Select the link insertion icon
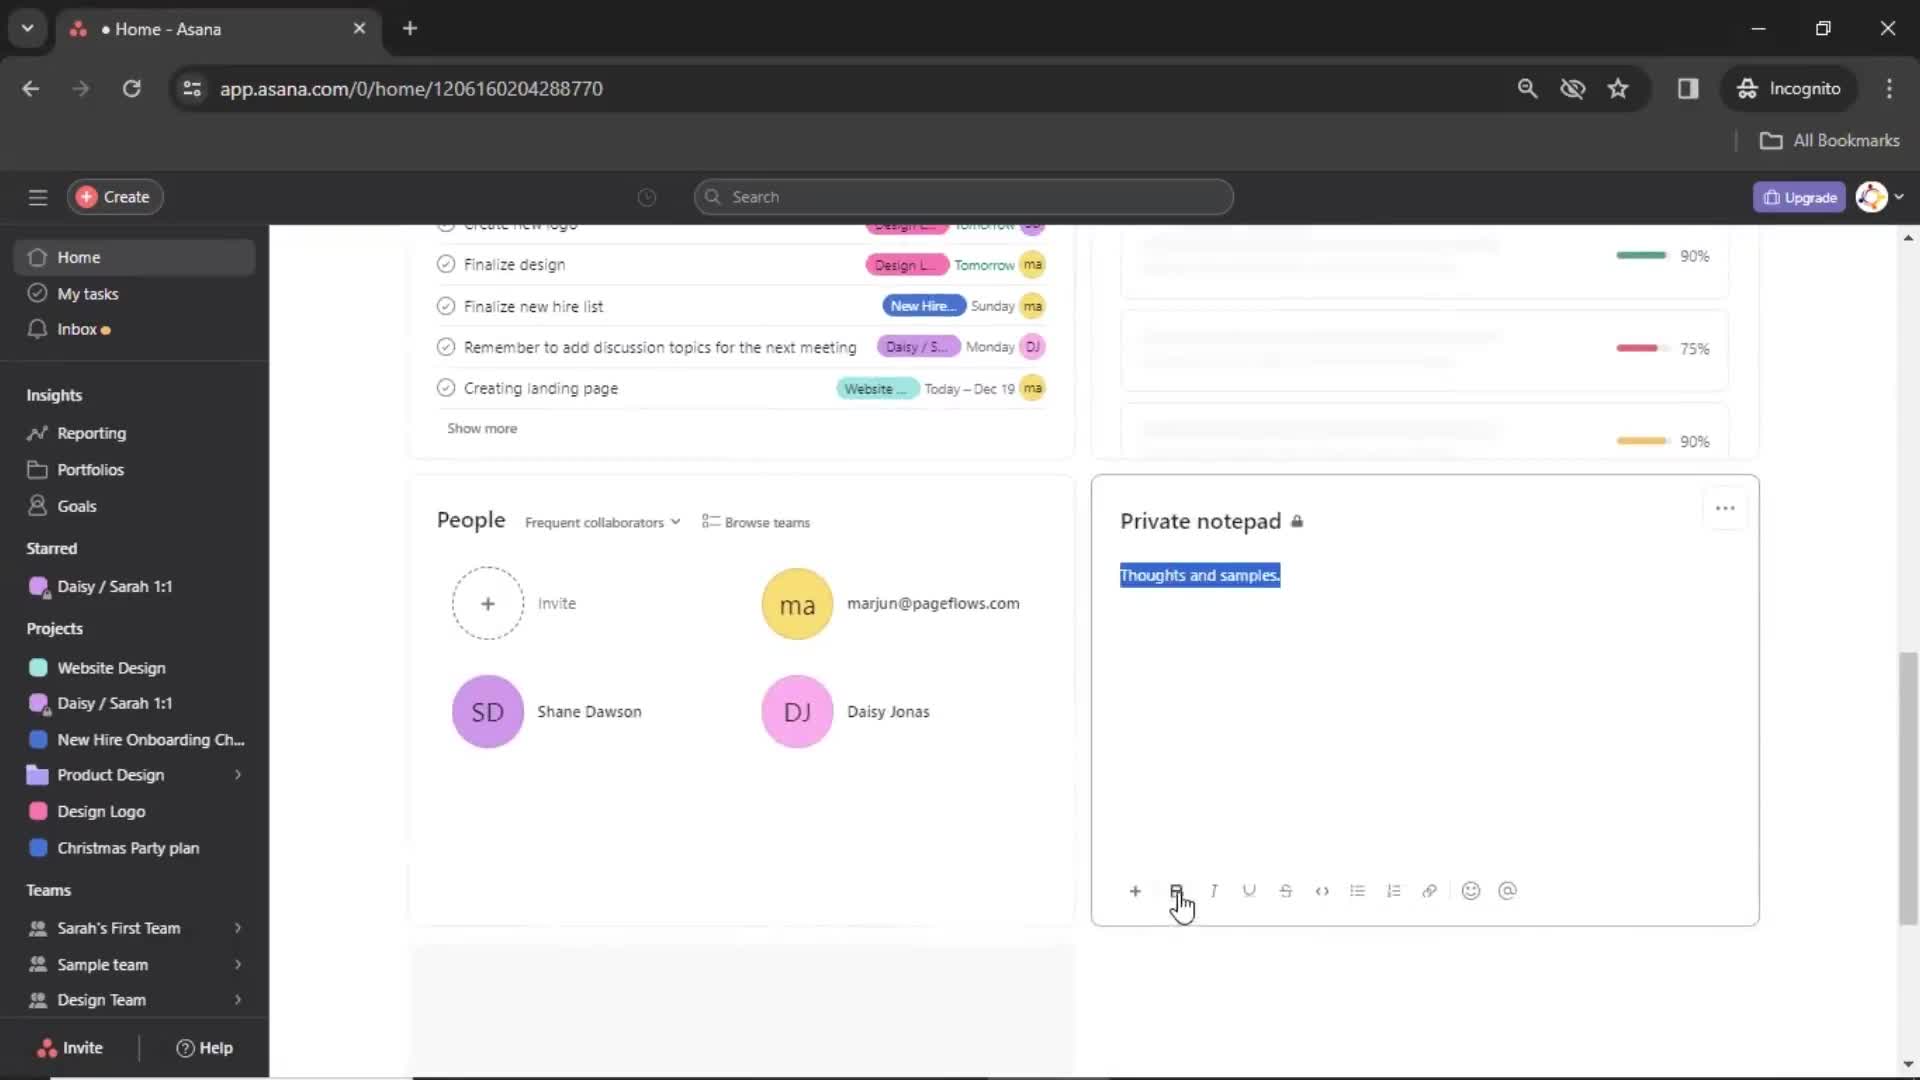Viewport: 1920px width, 1080px height. click(x=1429, y=890)
